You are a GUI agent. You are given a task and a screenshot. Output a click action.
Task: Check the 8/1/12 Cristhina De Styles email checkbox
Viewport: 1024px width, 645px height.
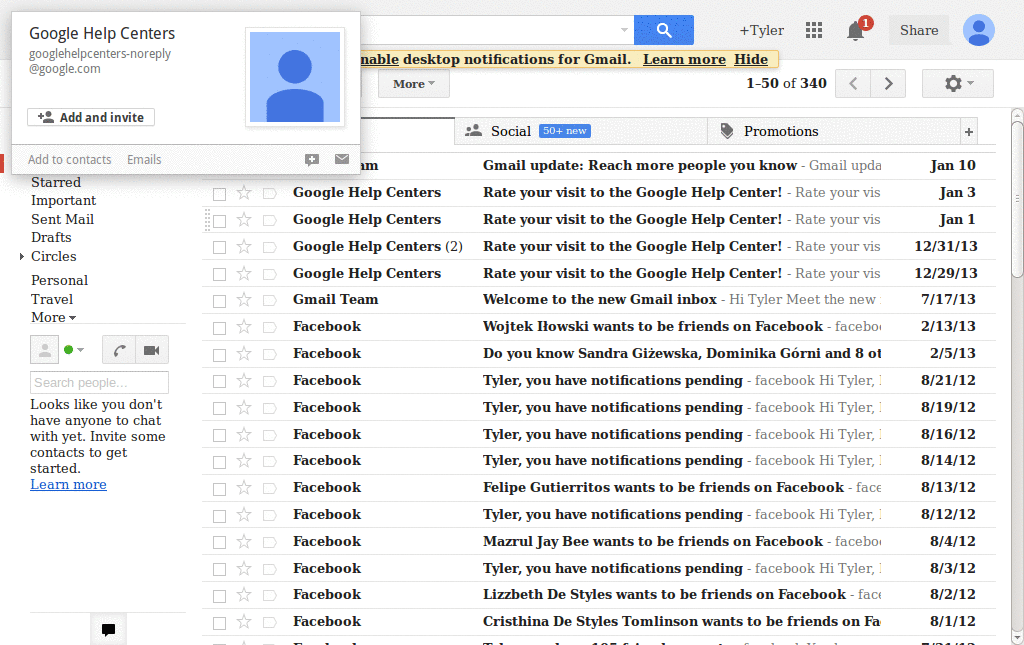pos(219,623)
